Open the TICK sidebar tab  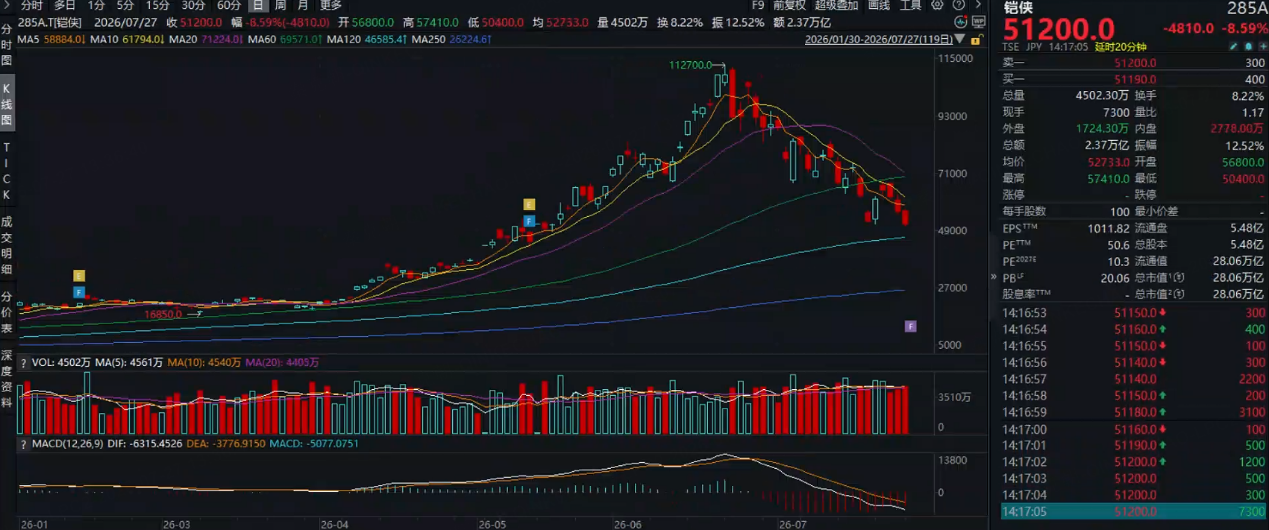coord(7,170)
